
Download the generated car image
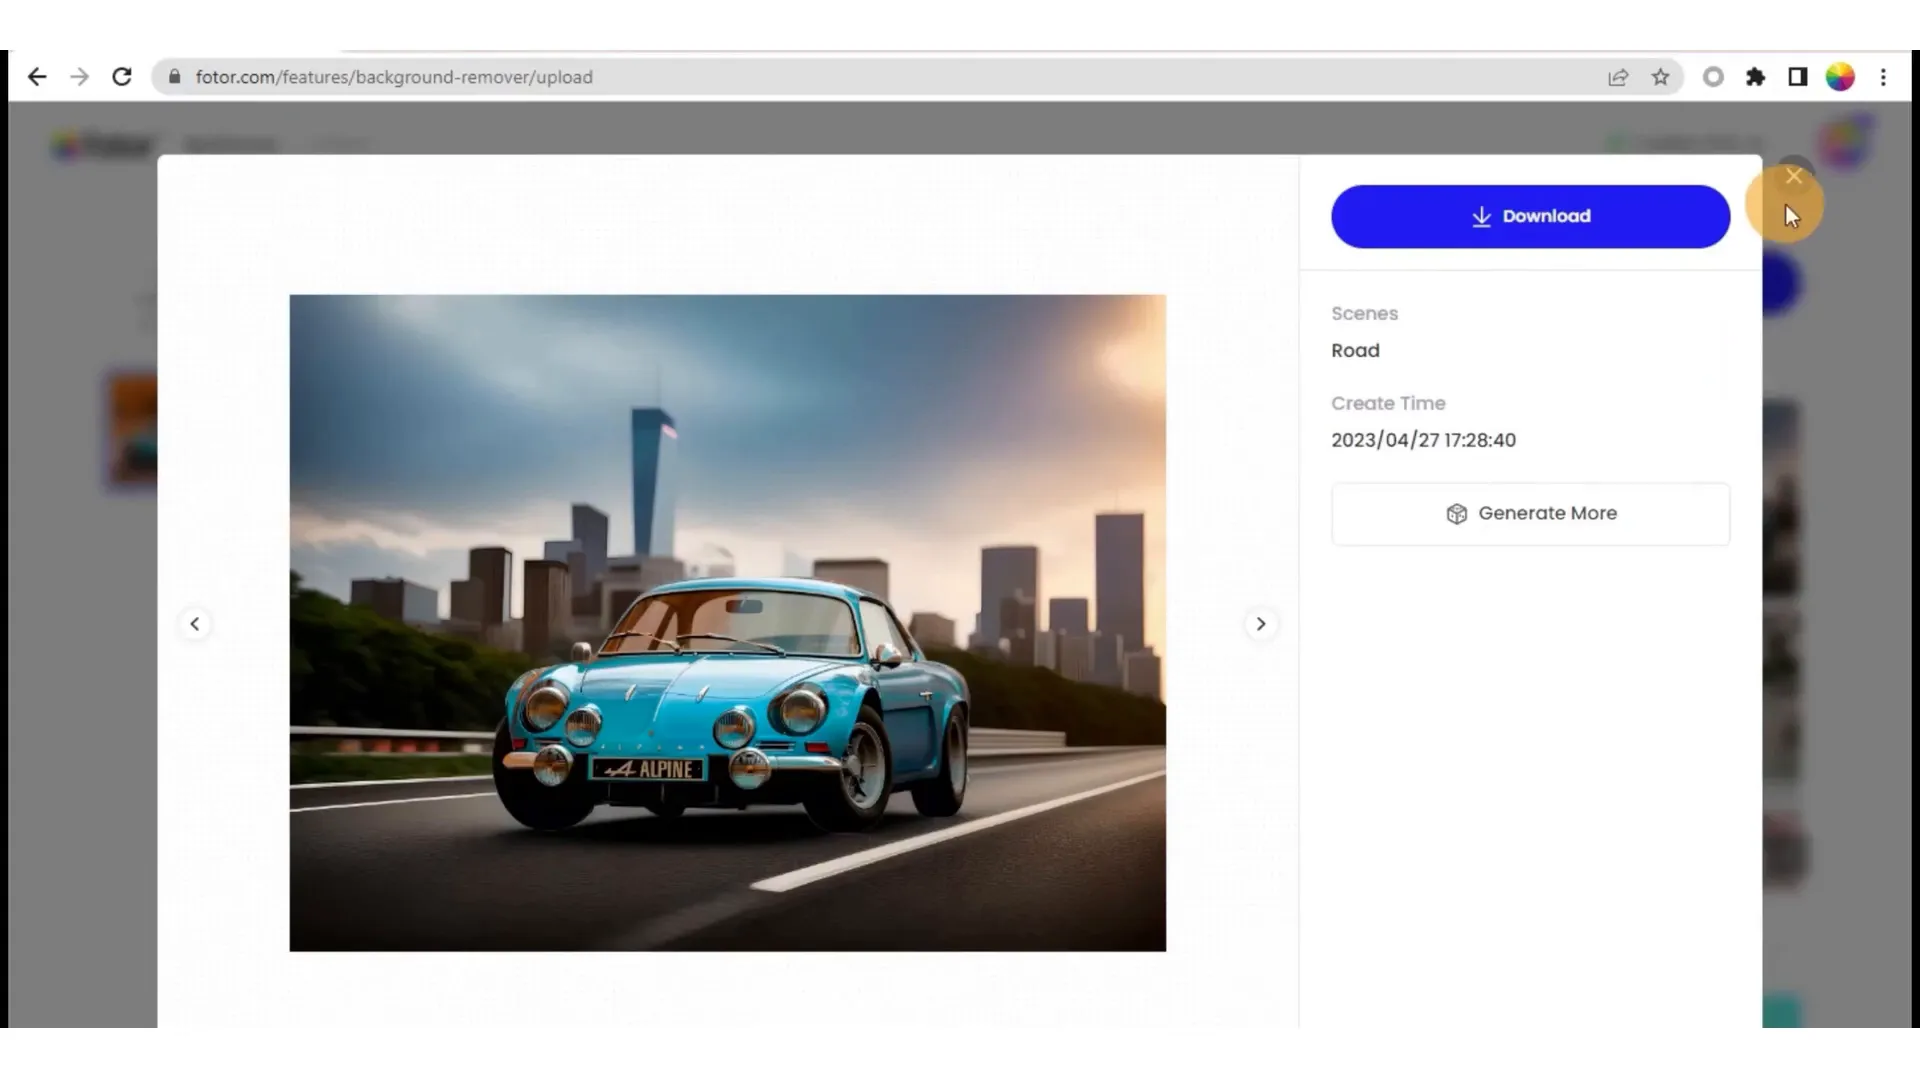click(1530, 216)
